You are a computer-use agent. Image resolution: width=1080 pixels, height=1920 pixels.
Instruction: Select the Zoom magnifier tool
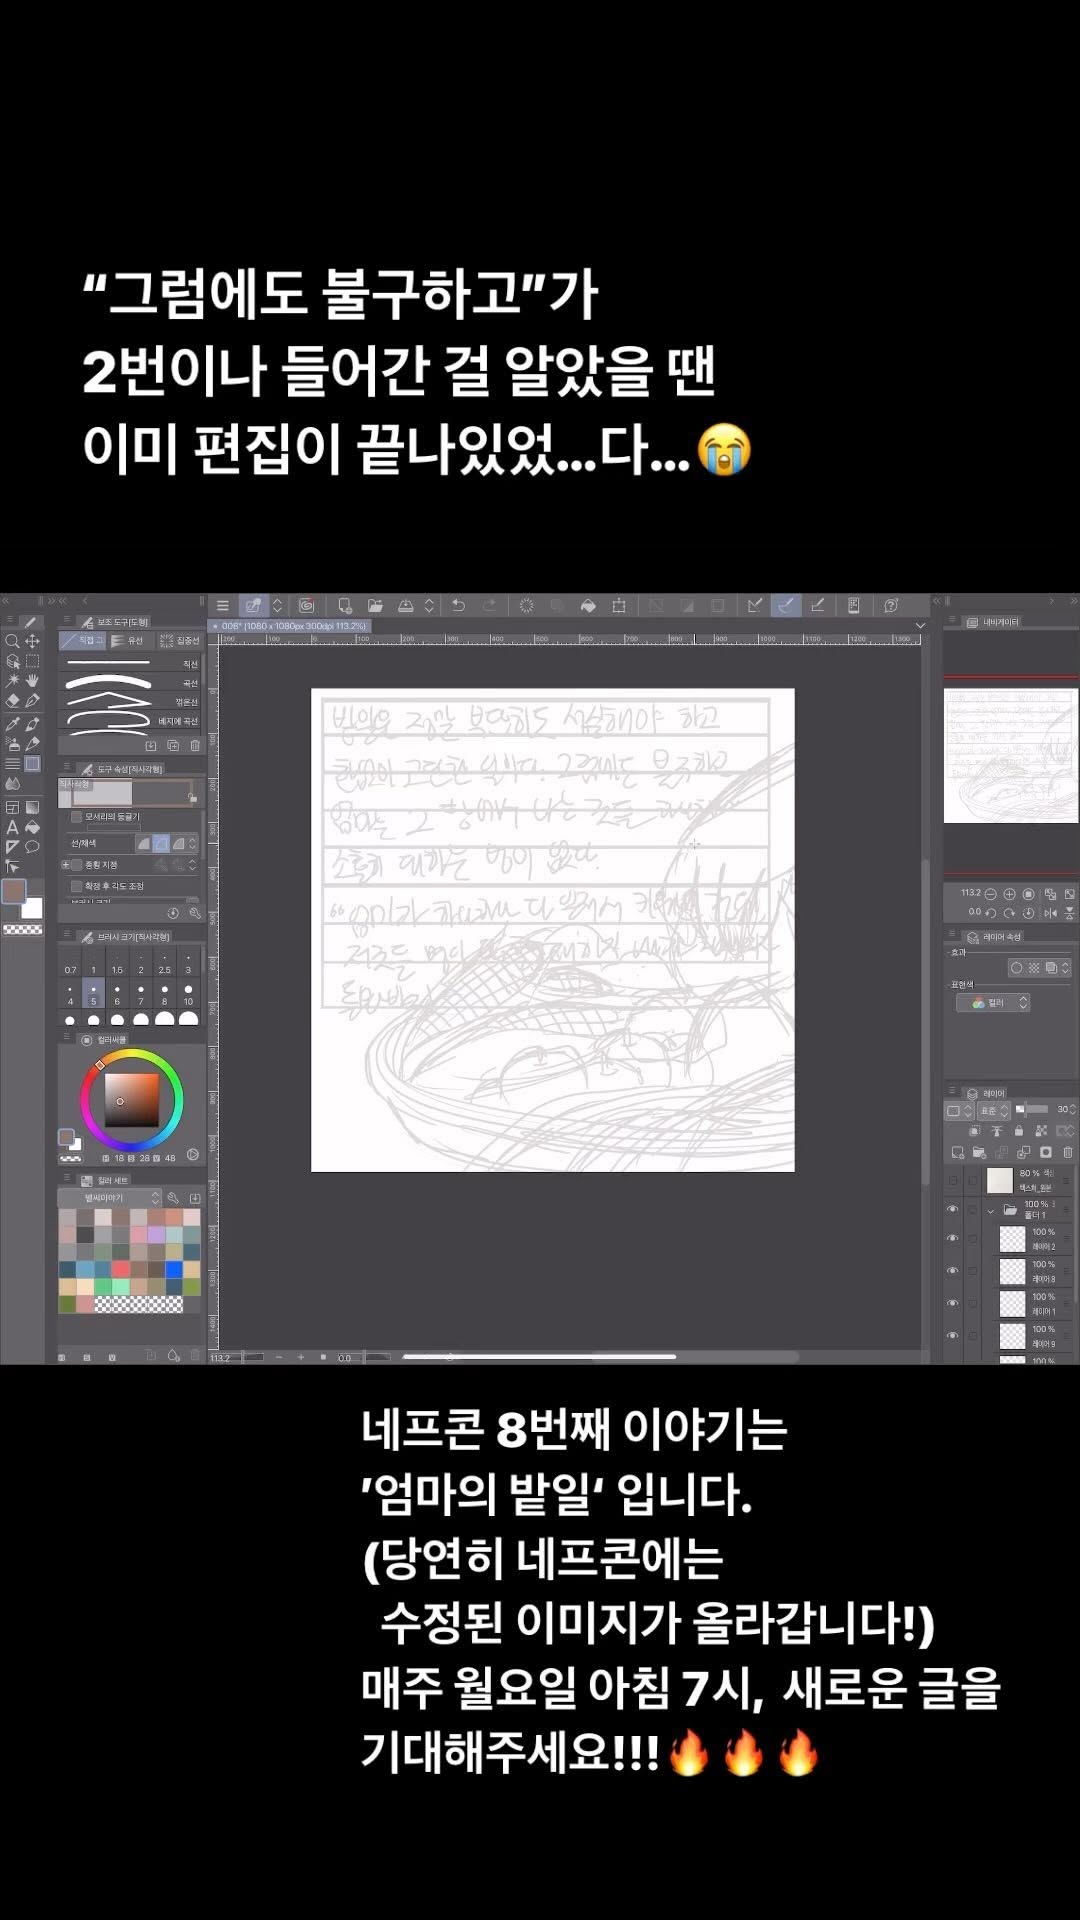(12, 641)
